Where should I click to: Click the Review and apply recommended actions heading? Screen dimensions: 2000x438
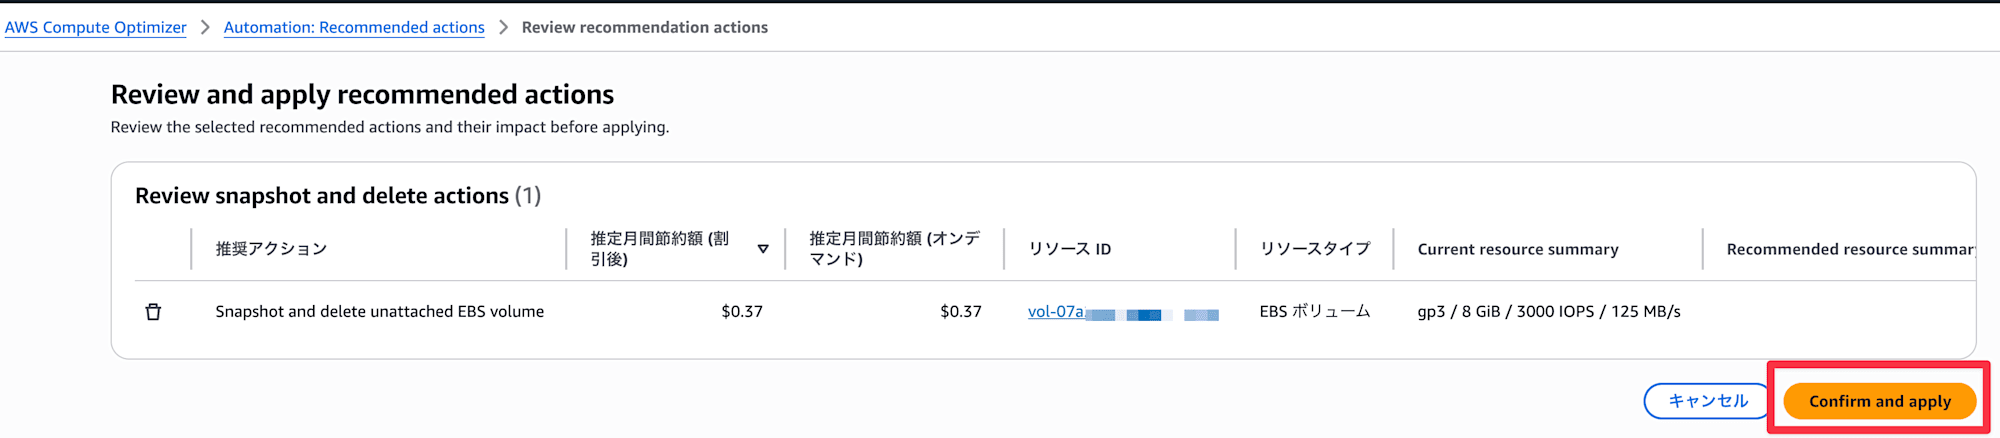[362, 95]
